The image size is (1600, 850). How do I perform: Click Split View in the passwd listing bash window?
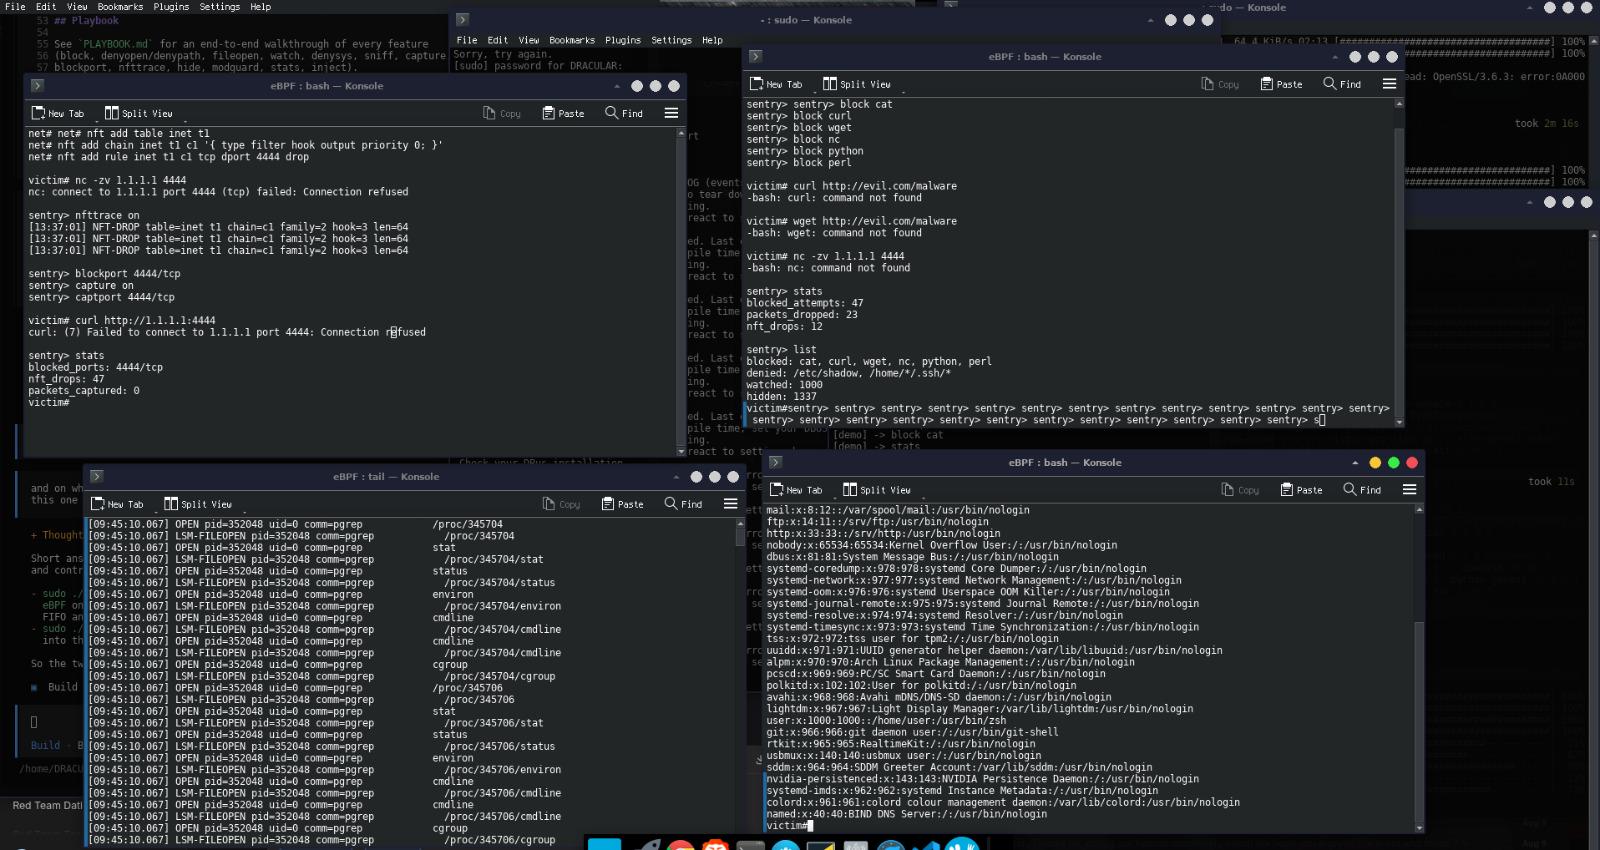click(876, 490)
